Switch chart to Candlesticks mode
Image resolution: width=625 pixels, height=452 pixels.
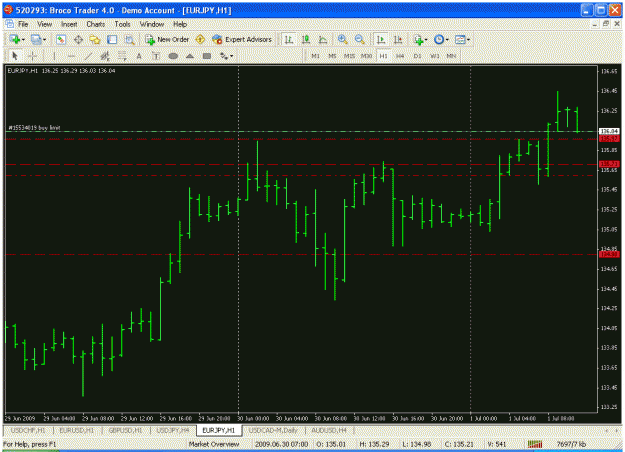[x=306, y=39]
